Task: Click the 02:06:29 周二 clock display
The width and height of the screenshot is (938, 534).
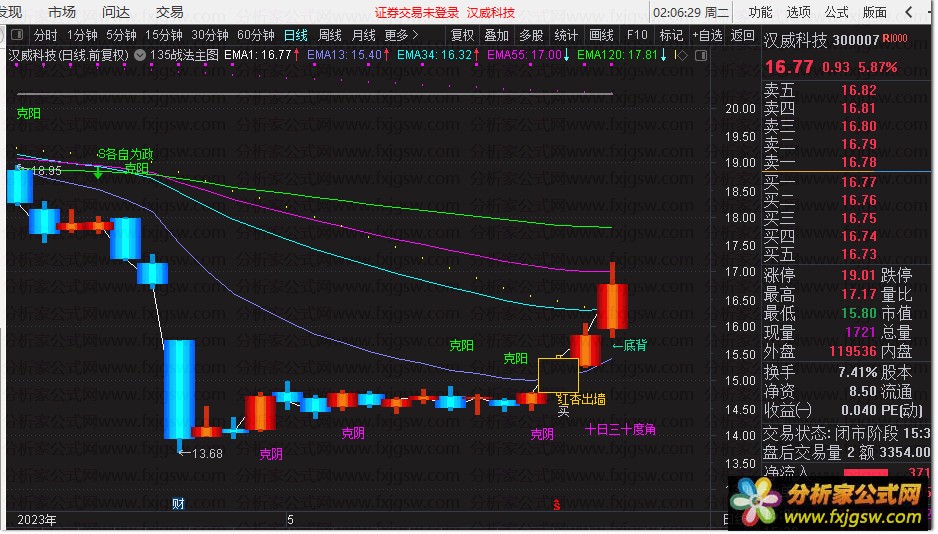Action: (x=690, y=13)
